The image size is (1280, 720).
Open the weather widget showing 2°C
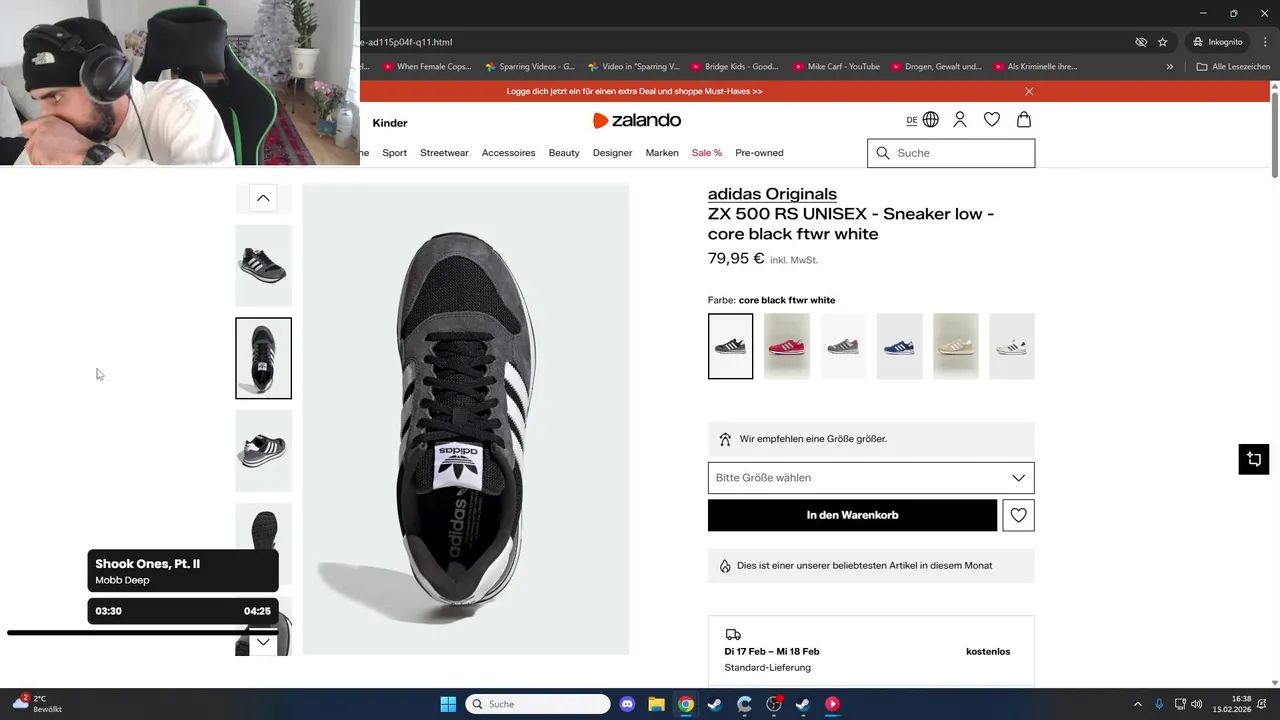coord(37,704)
